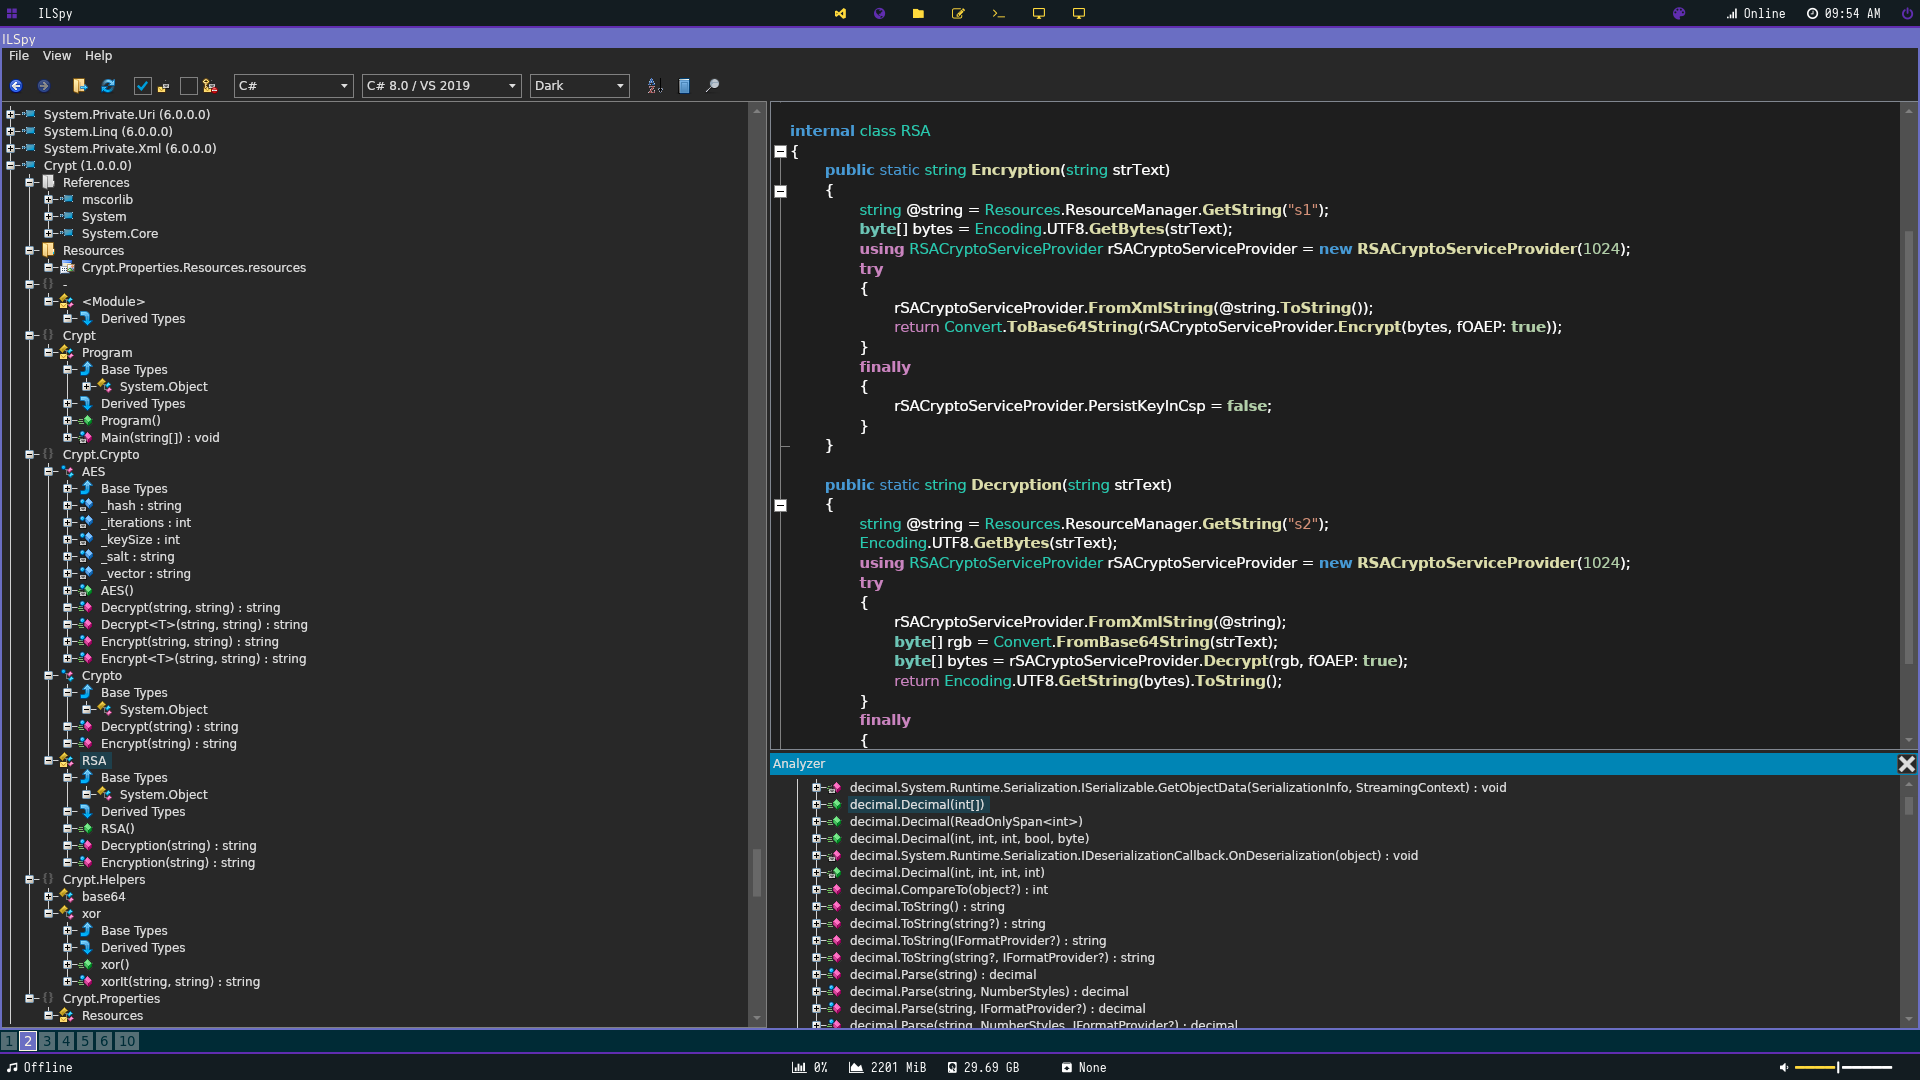This screenshot has height=1080, width=1920.
Task: Click the Sort assembly list alphabetically icon
Action: pyautogui.click(x=655, y=86)
